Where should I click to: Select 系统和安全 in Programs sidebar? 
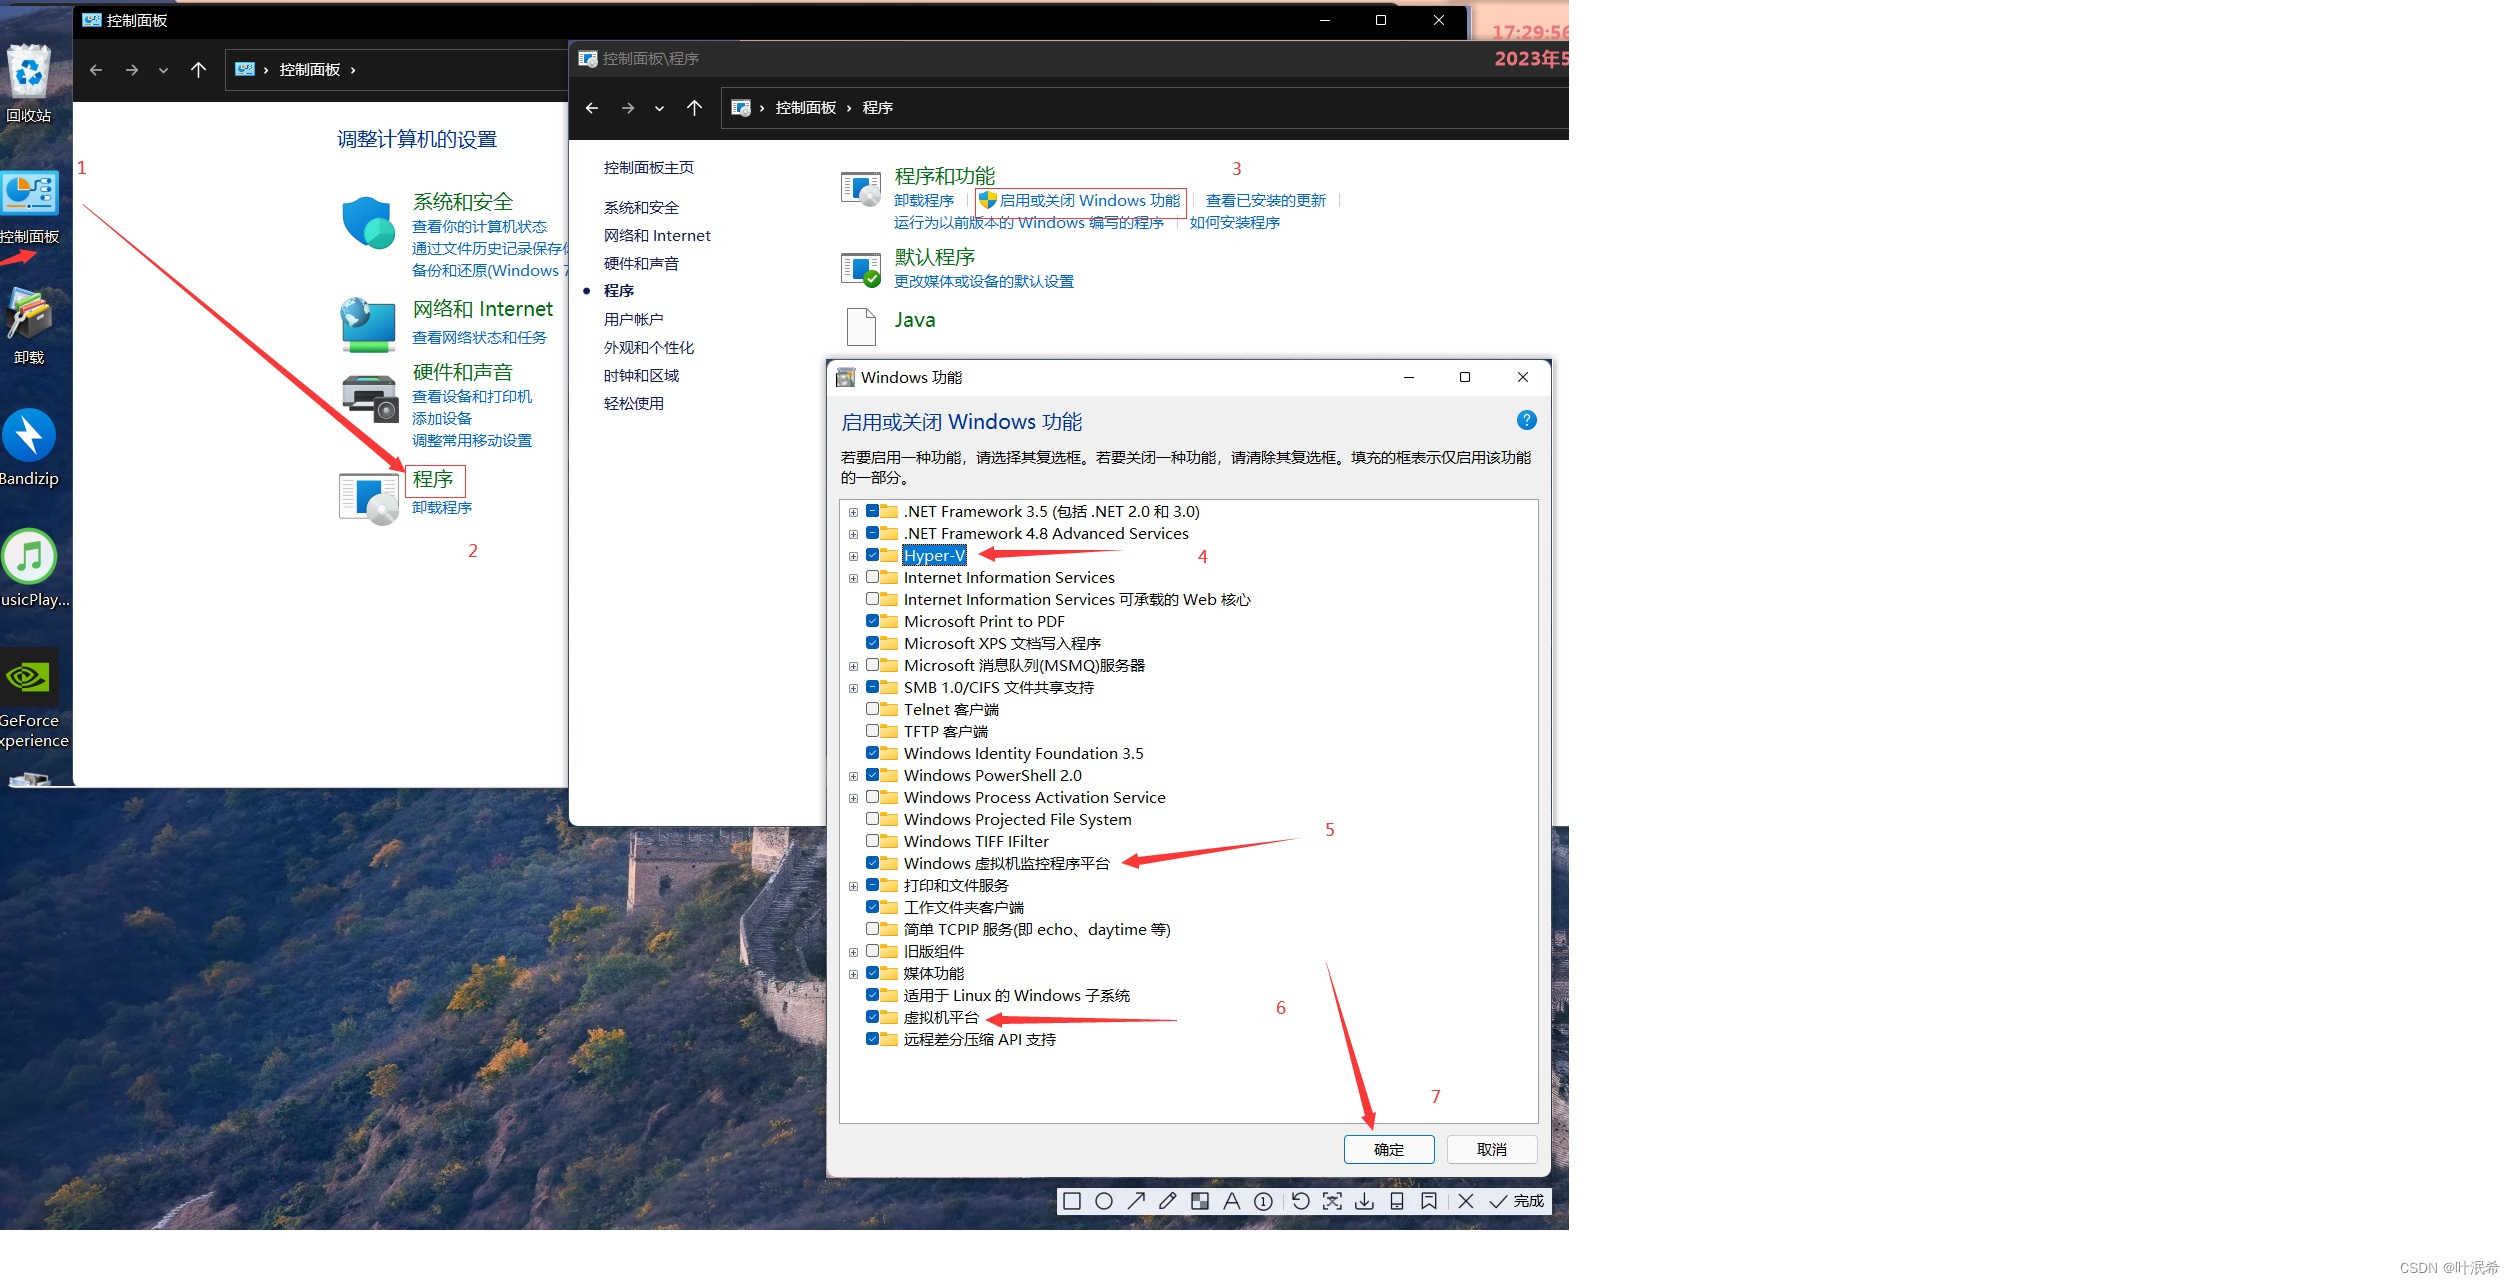click(641, 208)
